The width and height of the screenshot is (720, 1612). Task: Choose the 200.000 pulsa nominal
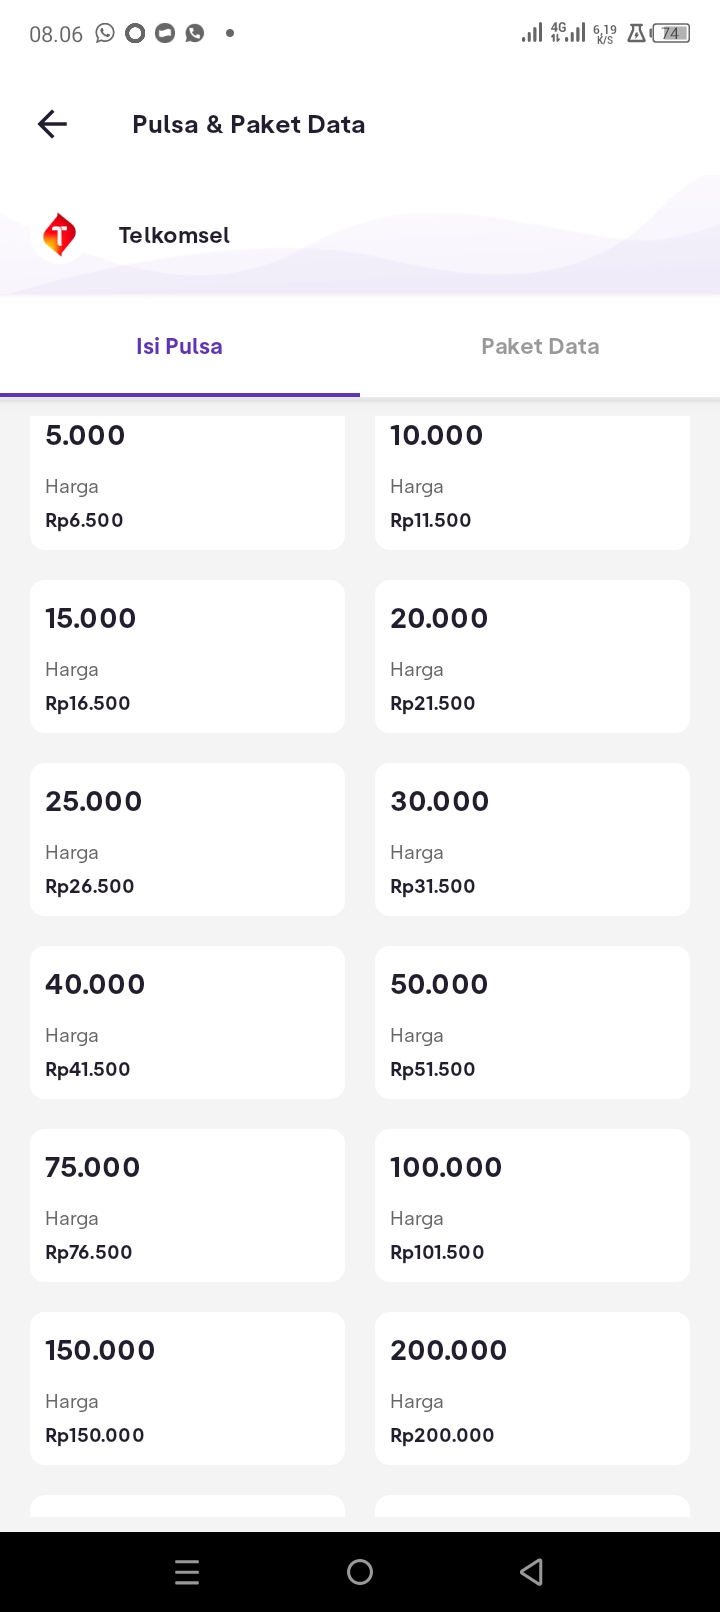[x=532, y=1389]
